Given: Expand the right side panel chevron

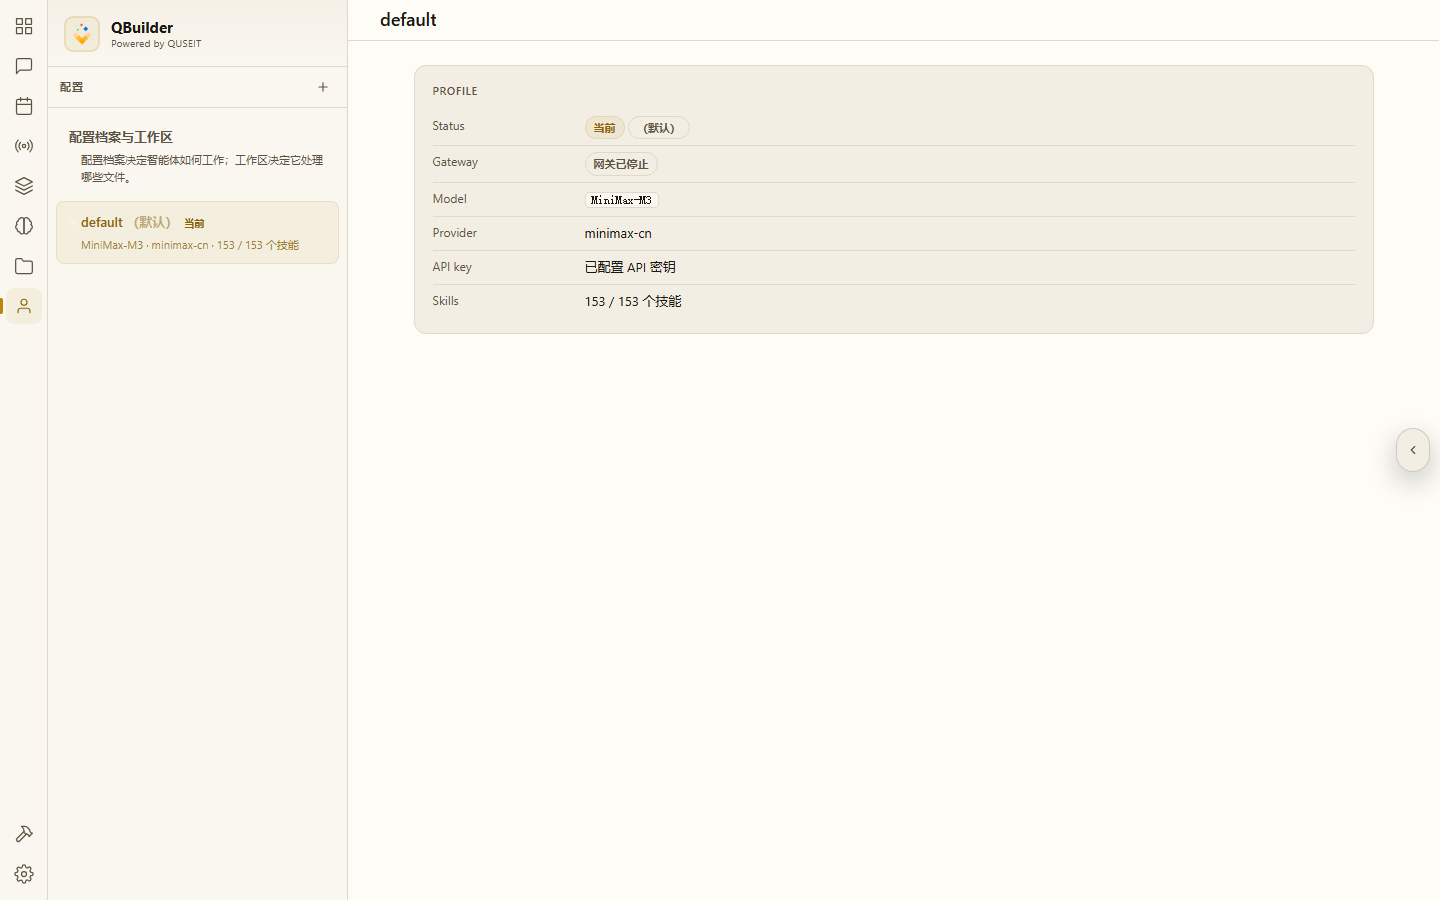Looking at the screenshot, I should (x=1413, y=450).
